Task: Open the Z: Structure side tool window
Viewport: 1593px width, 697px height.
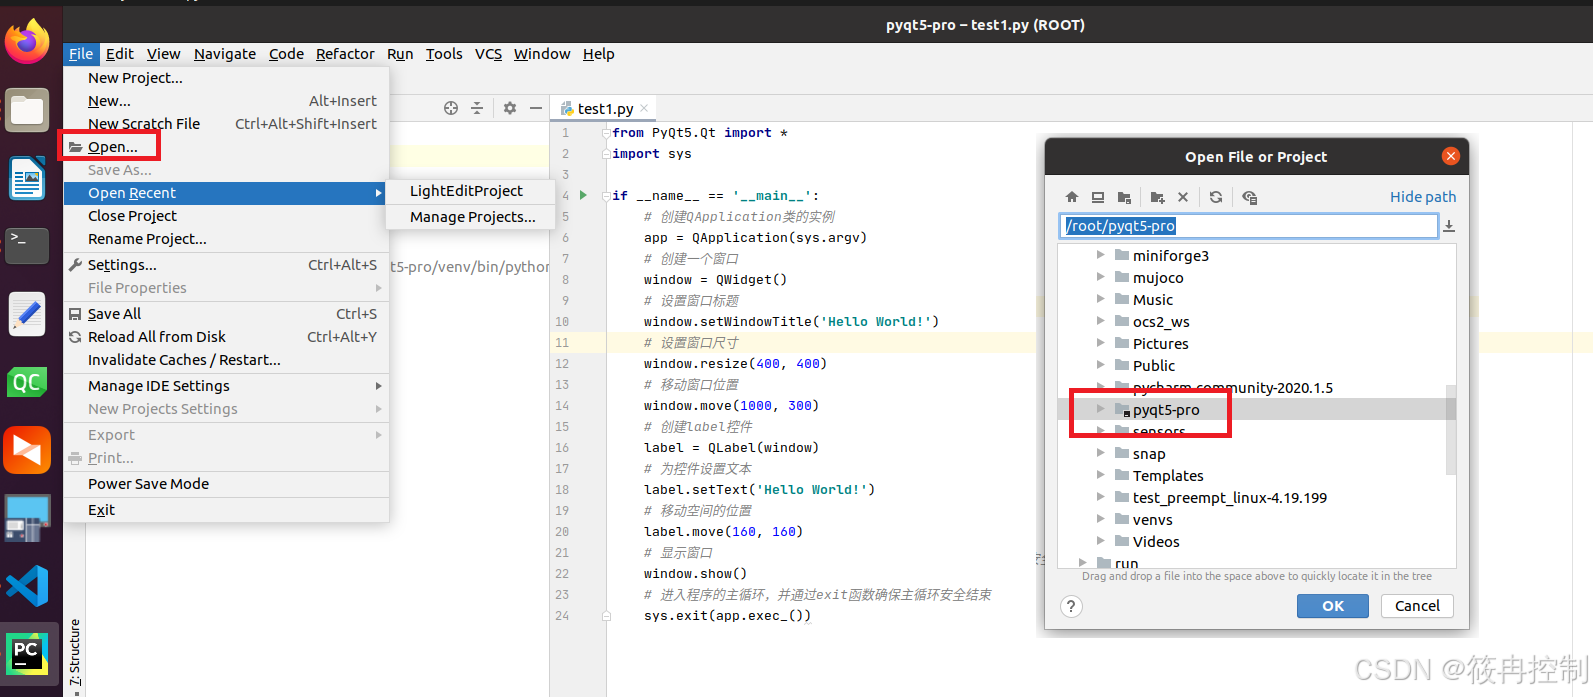Action: click(x=75, y=653)
